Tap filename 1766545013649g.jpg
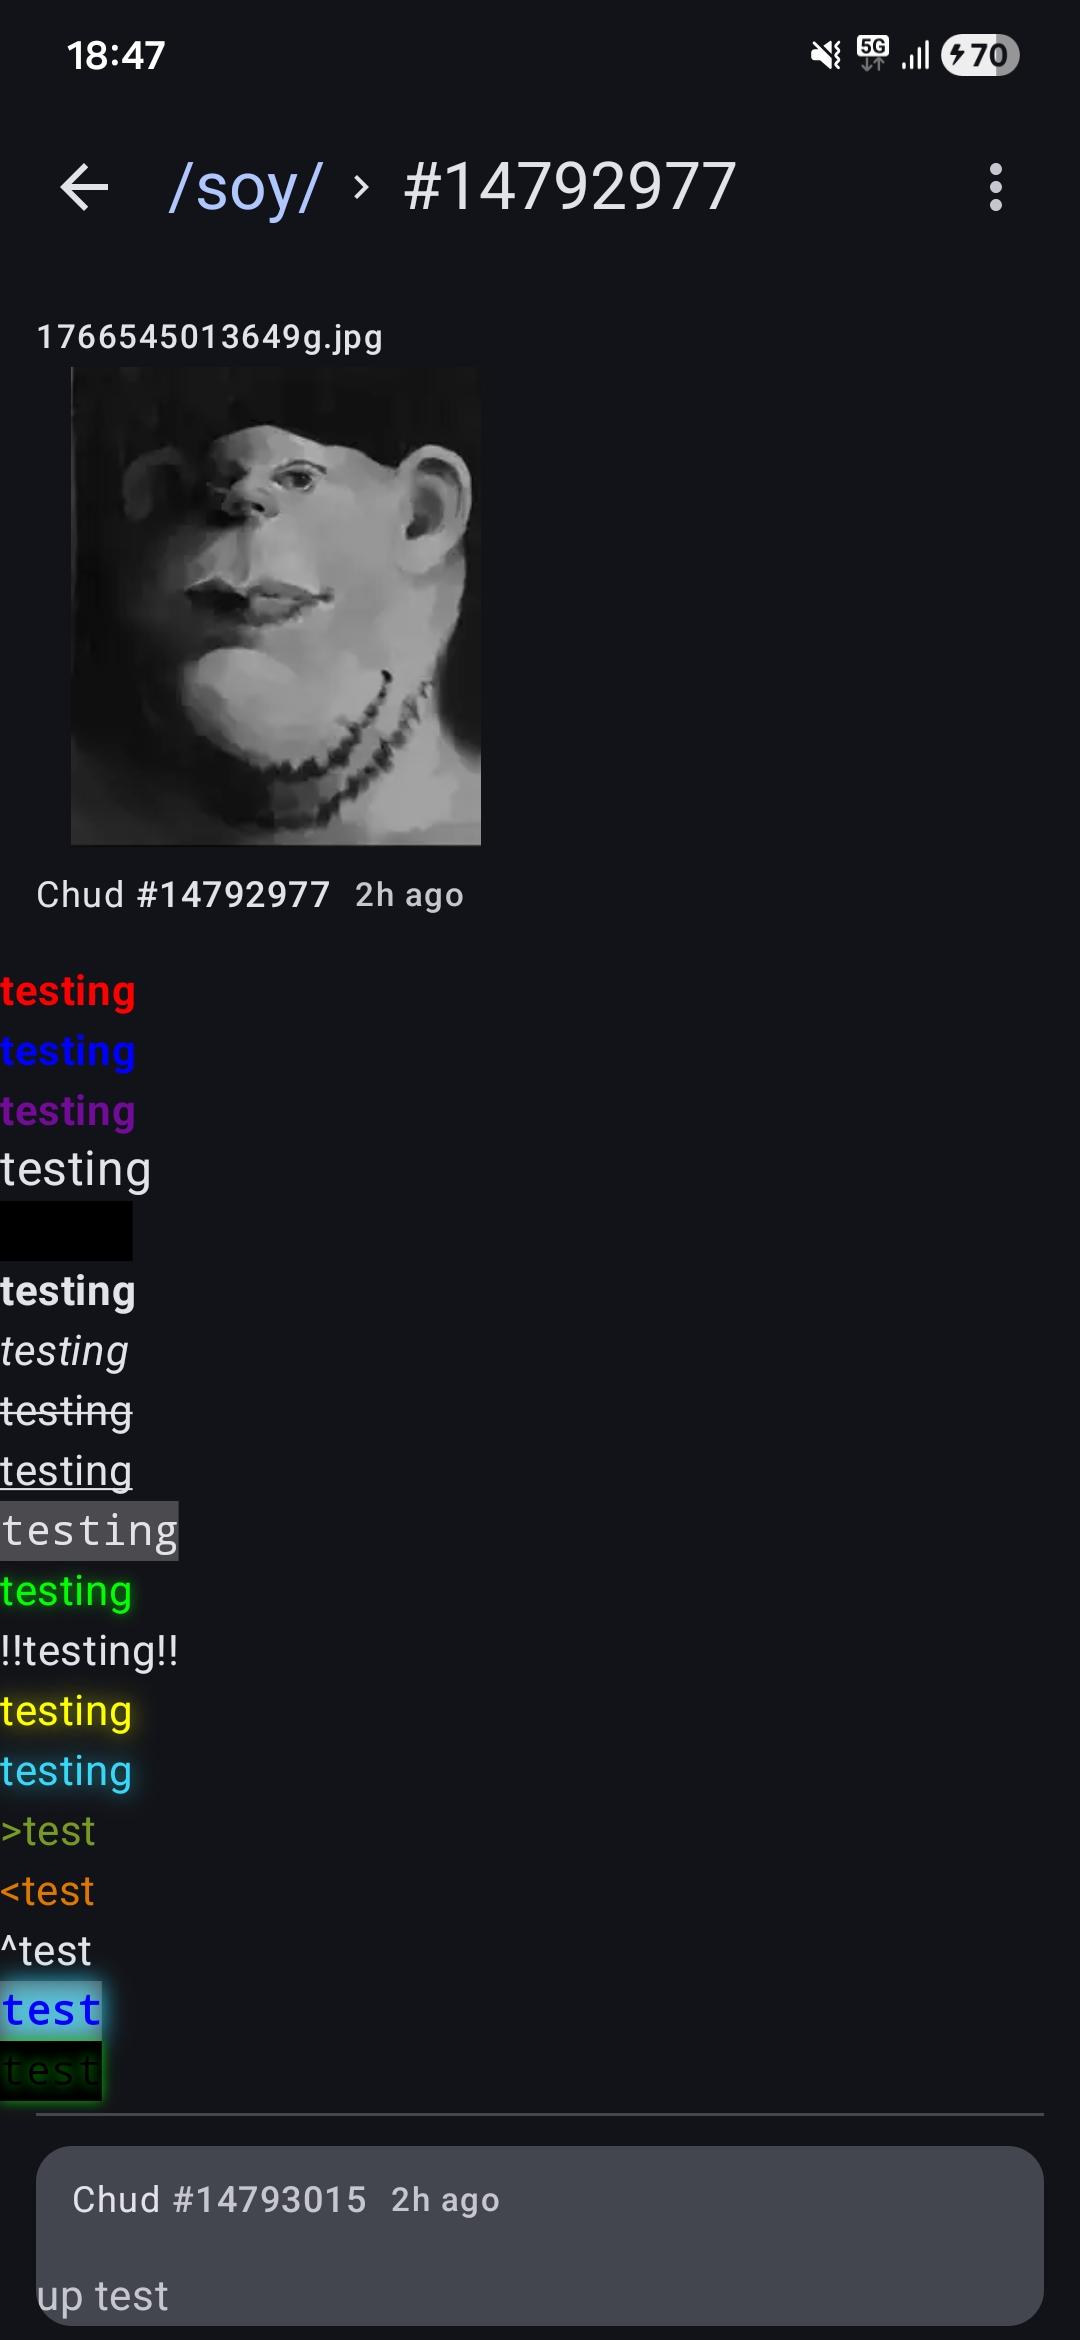 [210, 337]
